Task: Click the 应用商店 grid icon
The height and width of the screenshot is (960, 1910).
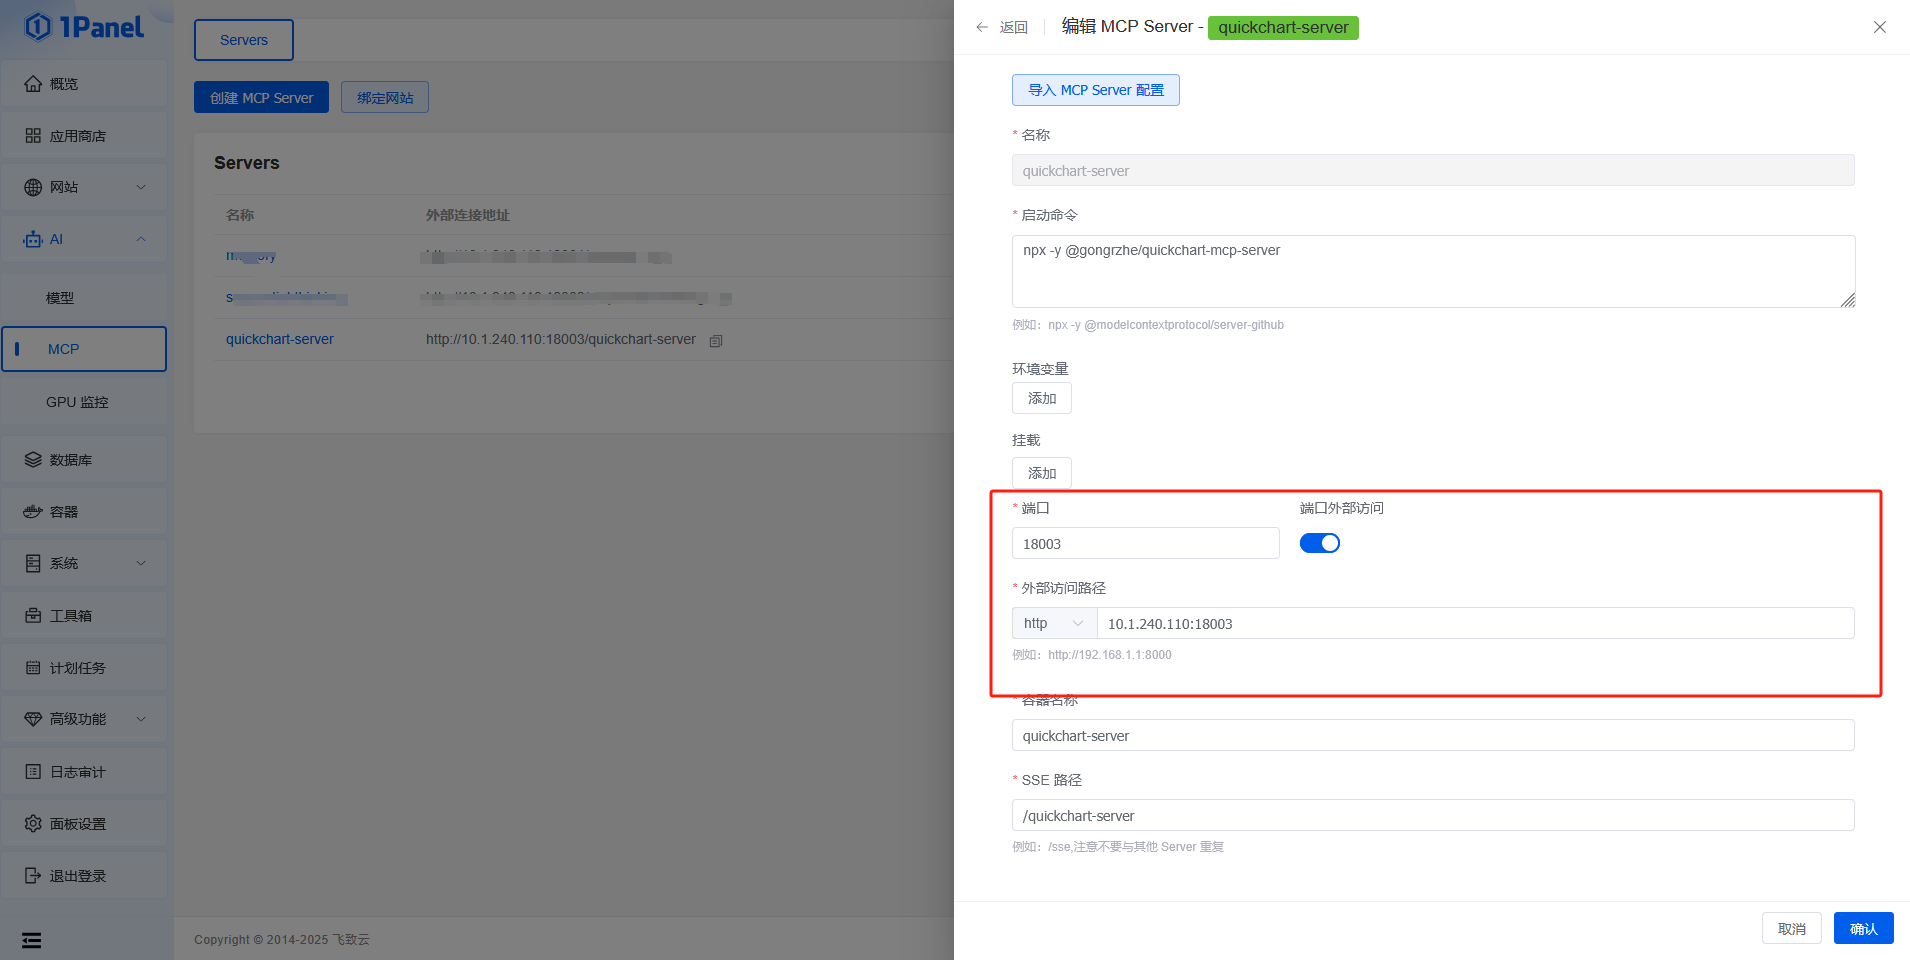Action: pyautogui.click(x=33, y=136)
